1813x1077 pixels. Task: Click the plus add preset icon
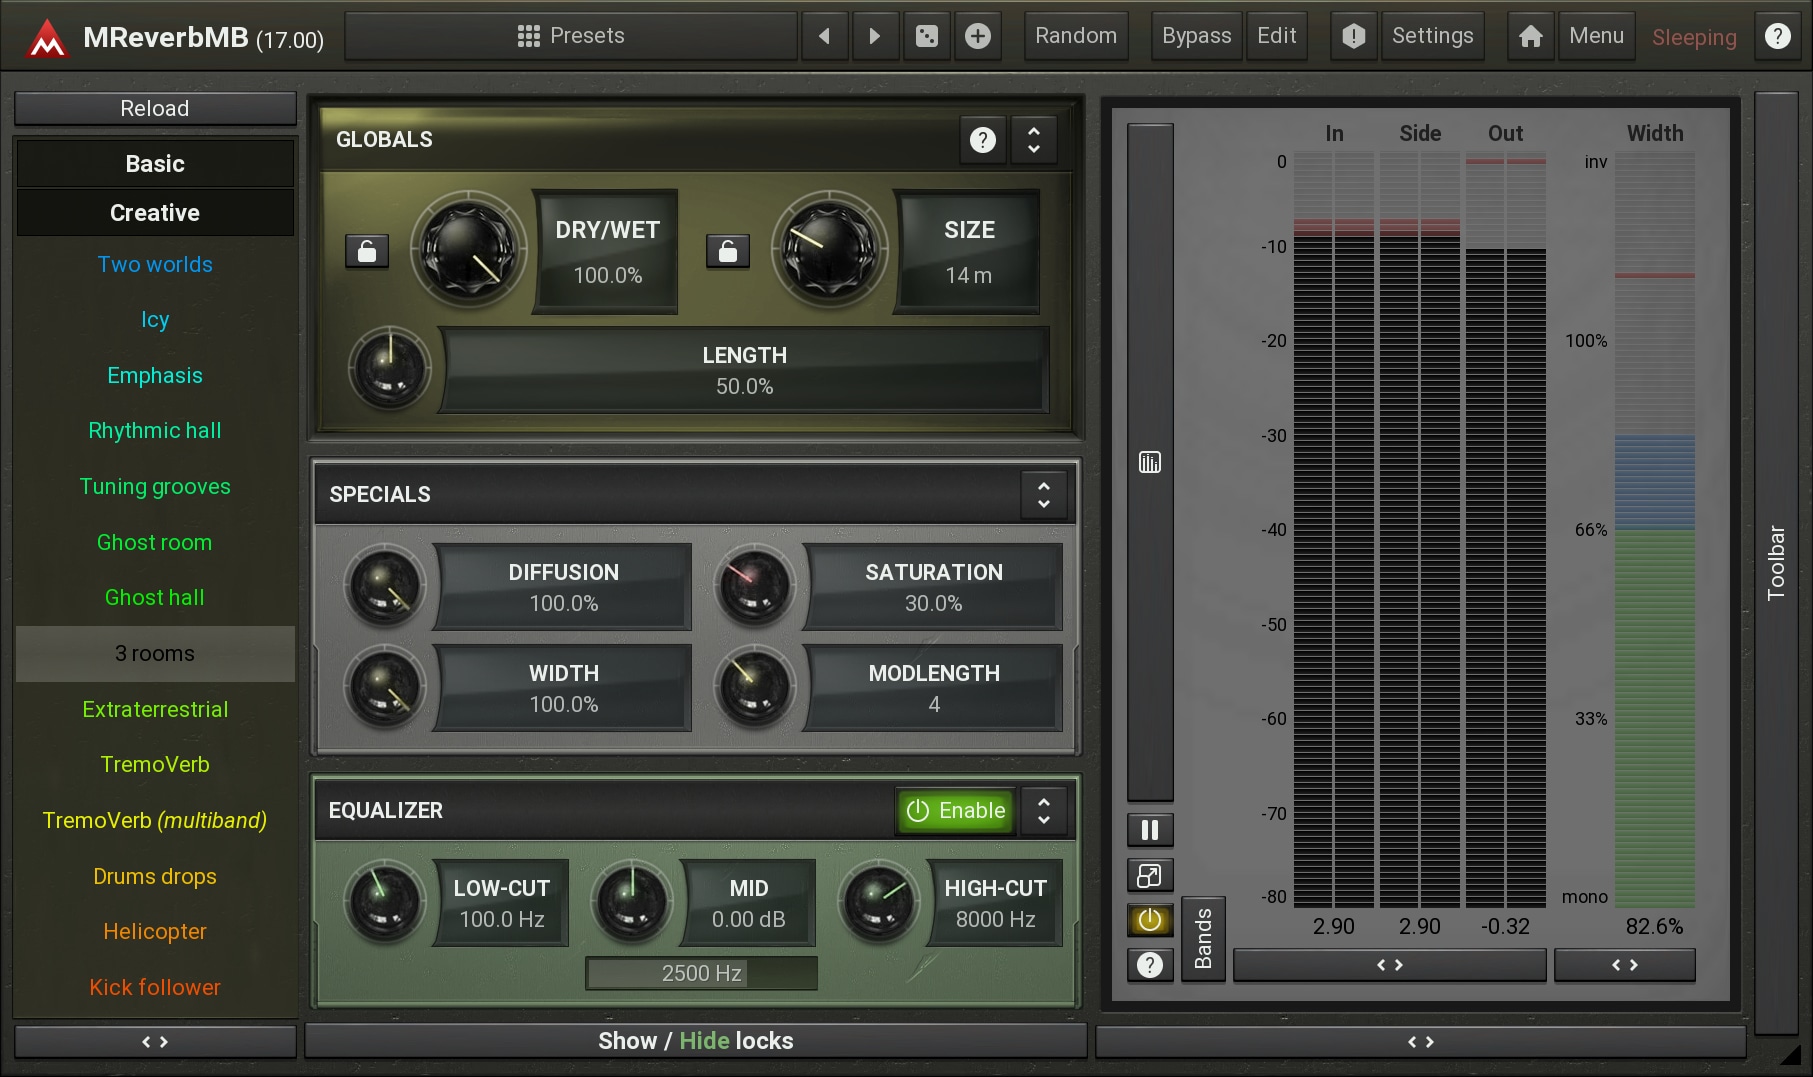point(978,36)
